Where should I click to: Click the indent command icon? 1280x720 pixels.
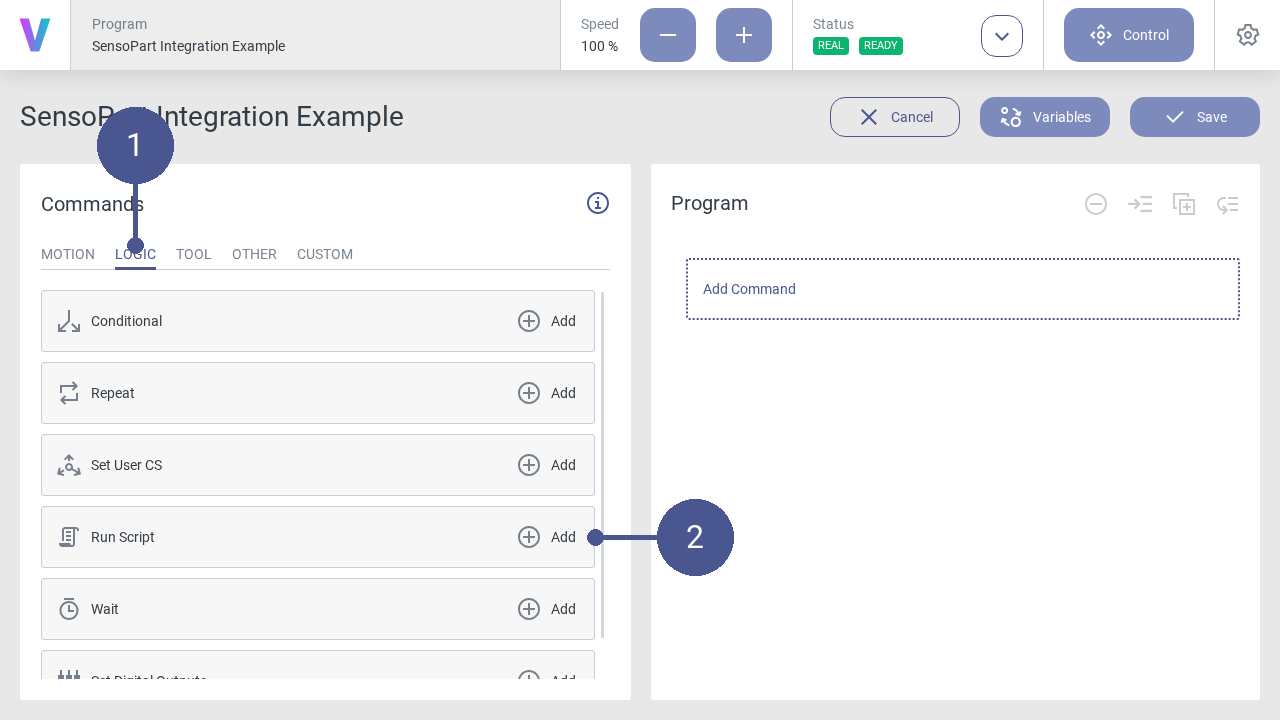click(1140, 204)
